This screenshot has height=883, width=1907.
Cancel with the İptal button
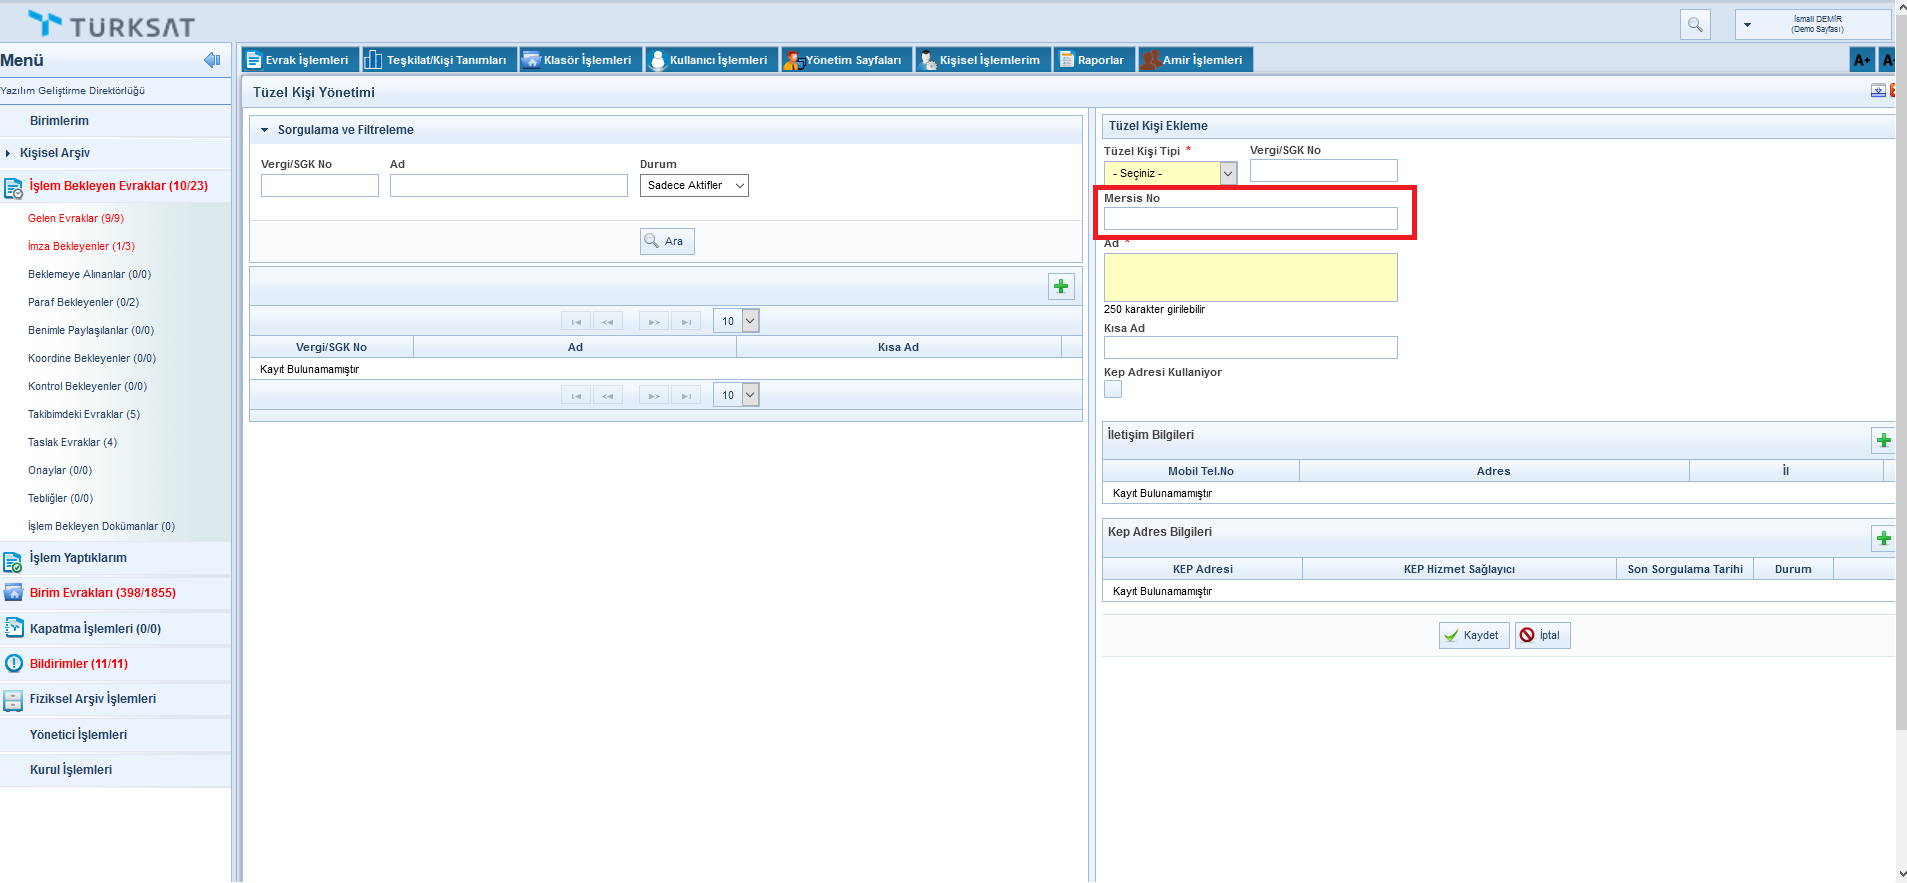[1542, 636]
